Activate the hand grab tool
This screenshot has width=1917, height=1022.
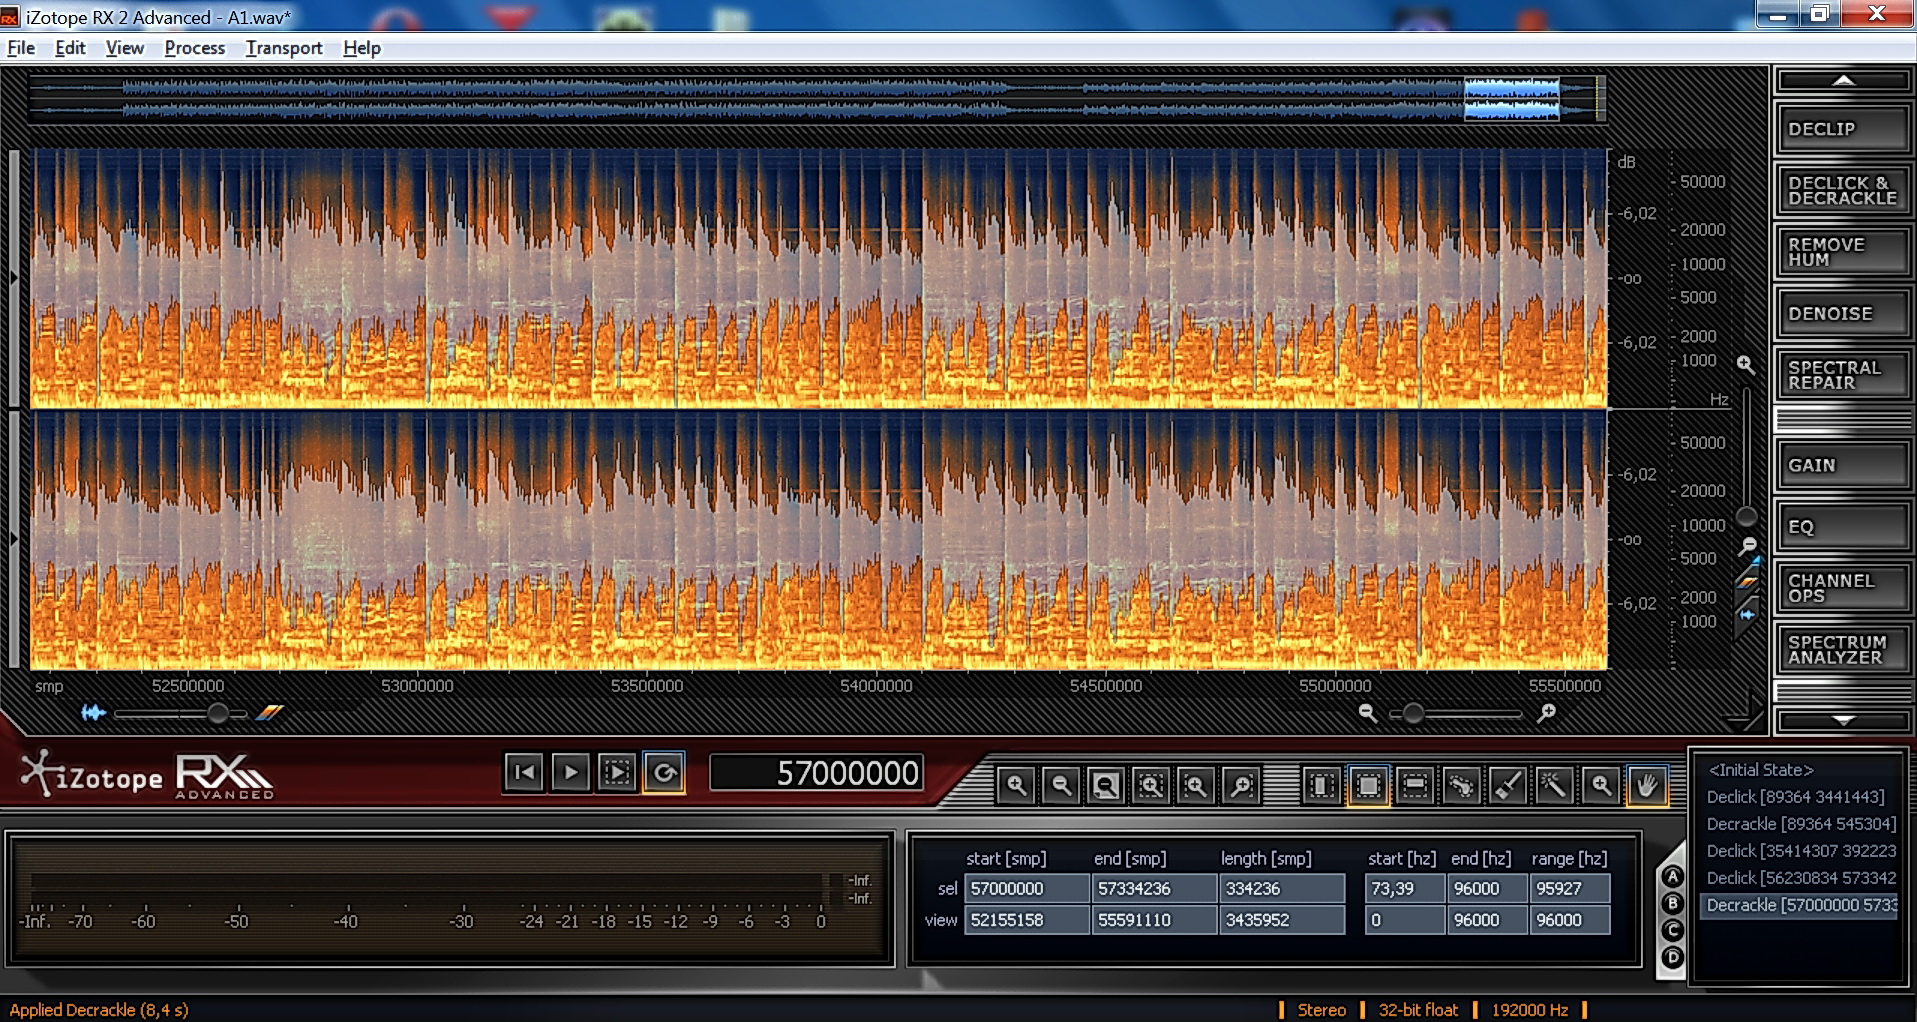click(1646, 786)
